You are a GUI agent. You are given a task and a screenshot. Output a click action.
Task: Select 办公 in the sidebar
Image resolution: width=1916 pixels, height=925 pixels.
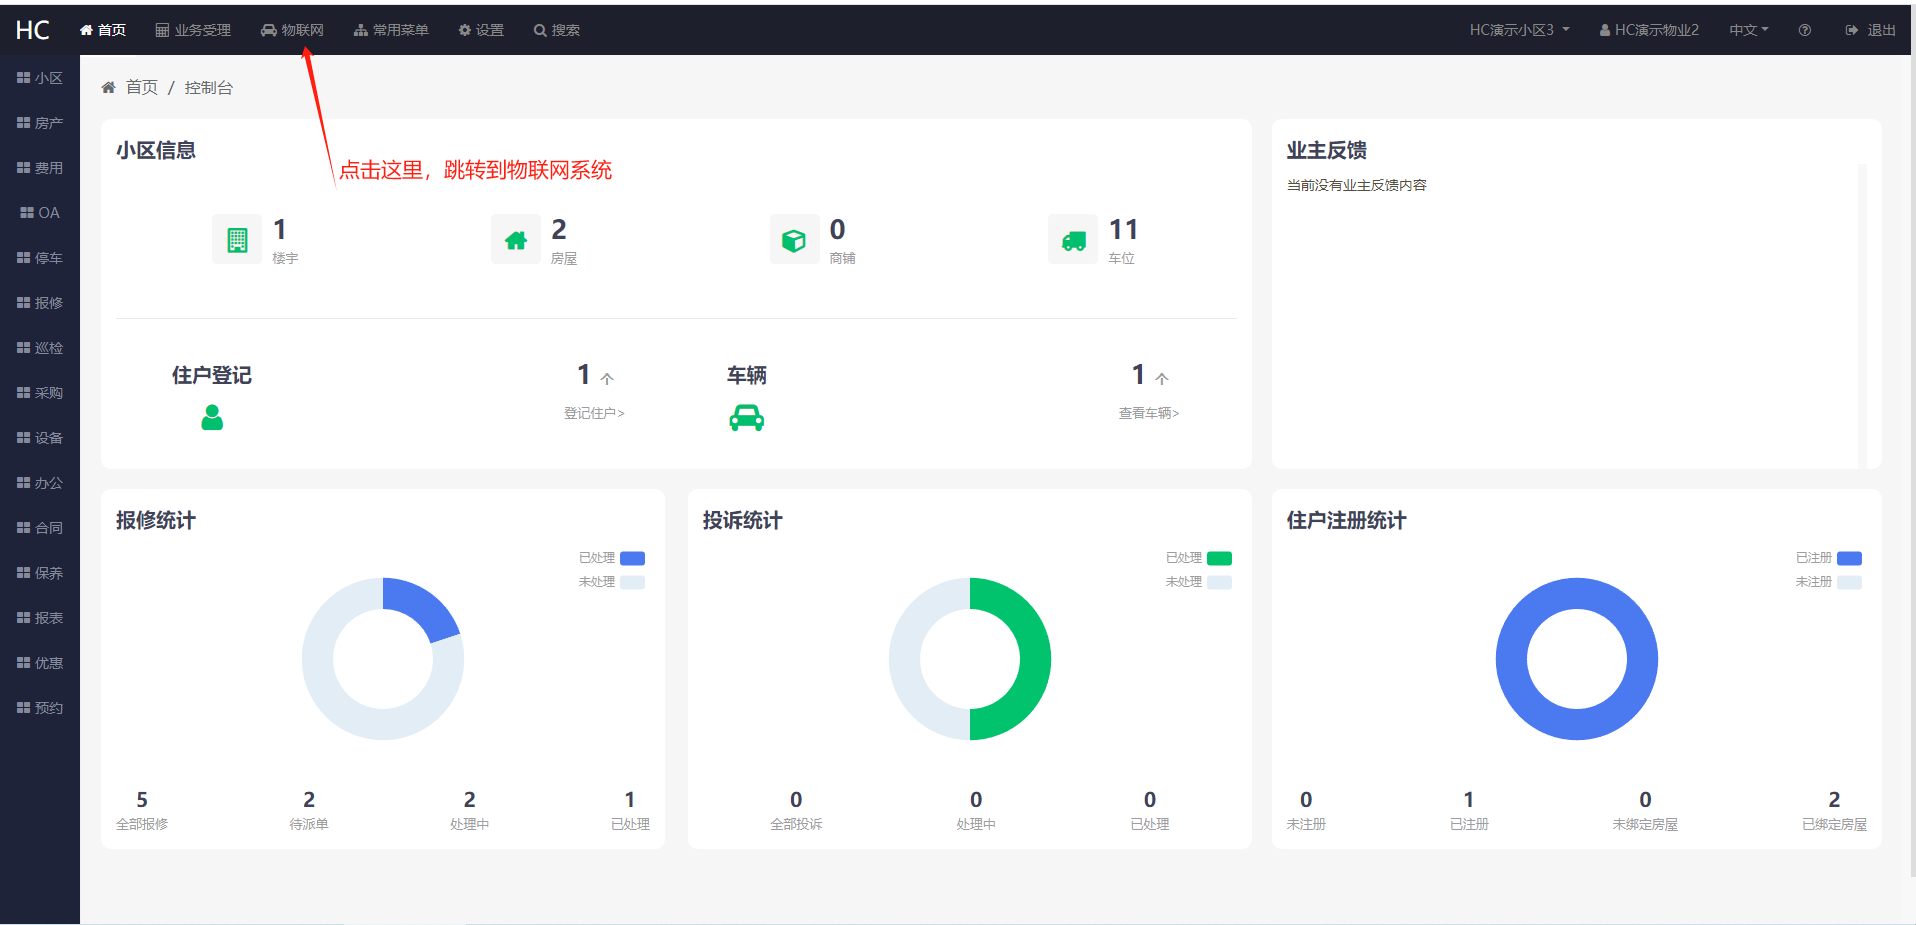pyautogui.click(x=40, y=483)
